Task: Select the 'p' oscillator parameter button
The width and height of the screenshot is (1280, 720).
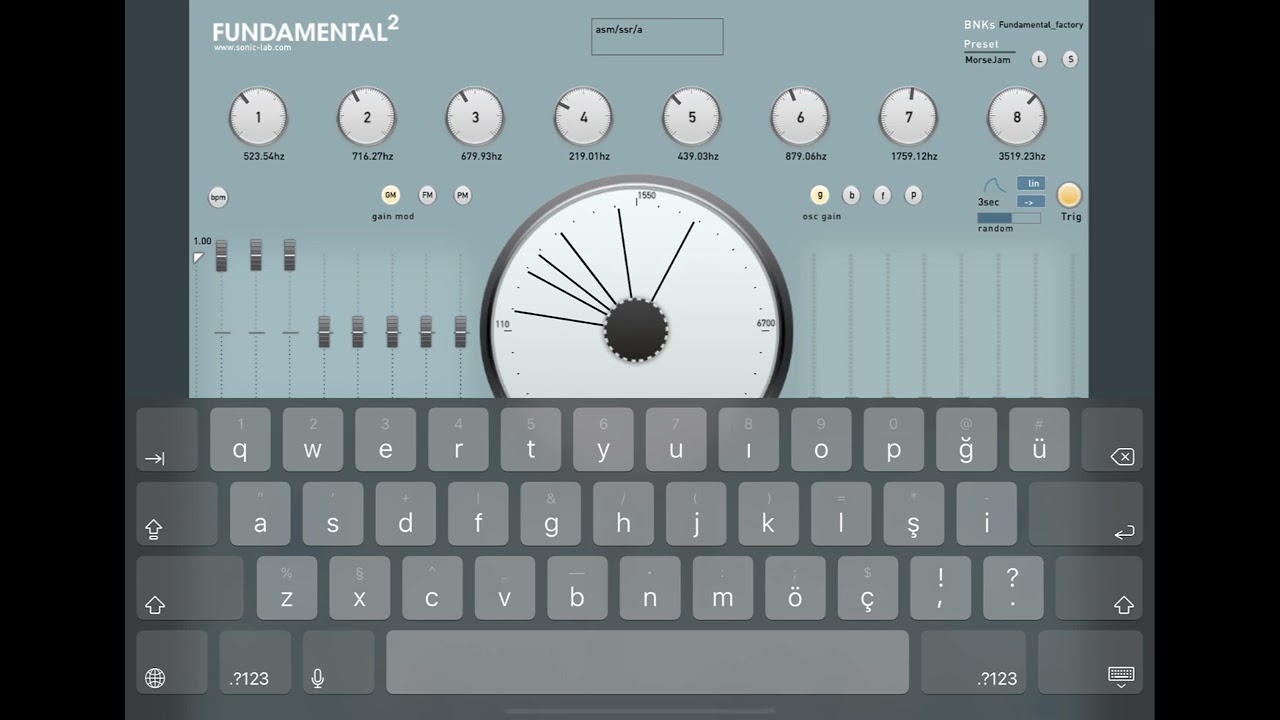Action: click(x=913, y=195)
